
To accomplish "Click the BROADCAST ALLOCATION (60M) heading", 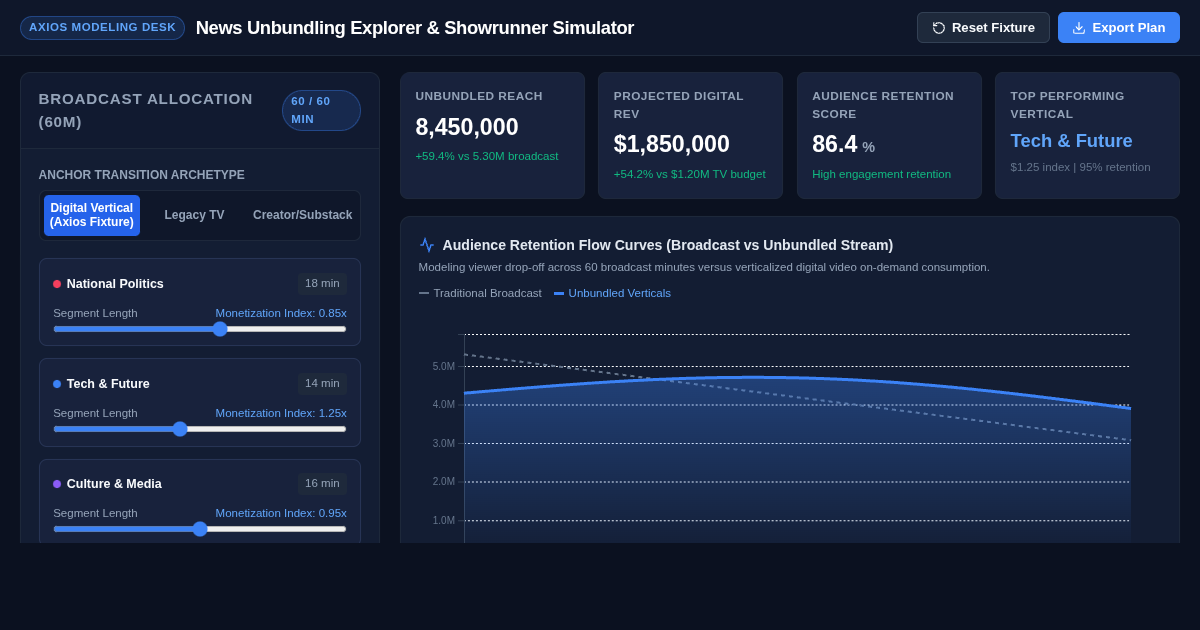I will [x=146, y=110].
